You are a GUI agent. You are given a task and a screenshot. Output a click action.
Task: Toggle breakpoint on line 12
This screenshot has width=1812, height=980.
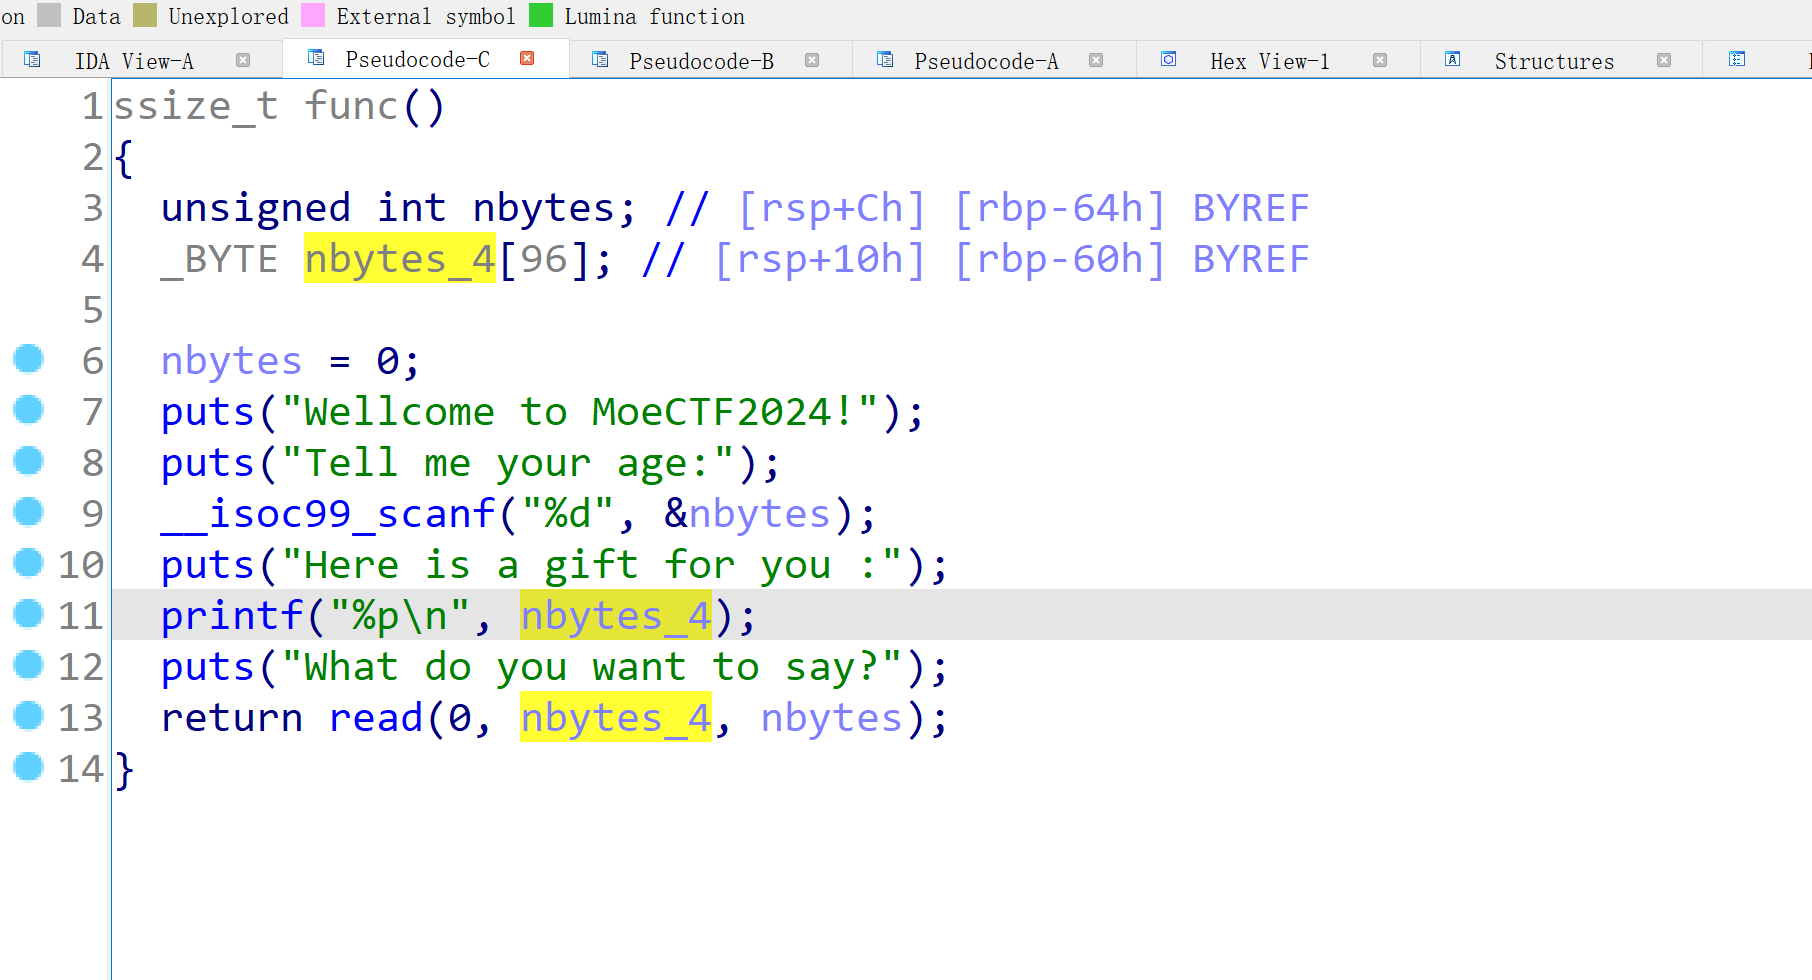(x=28, y=664)
